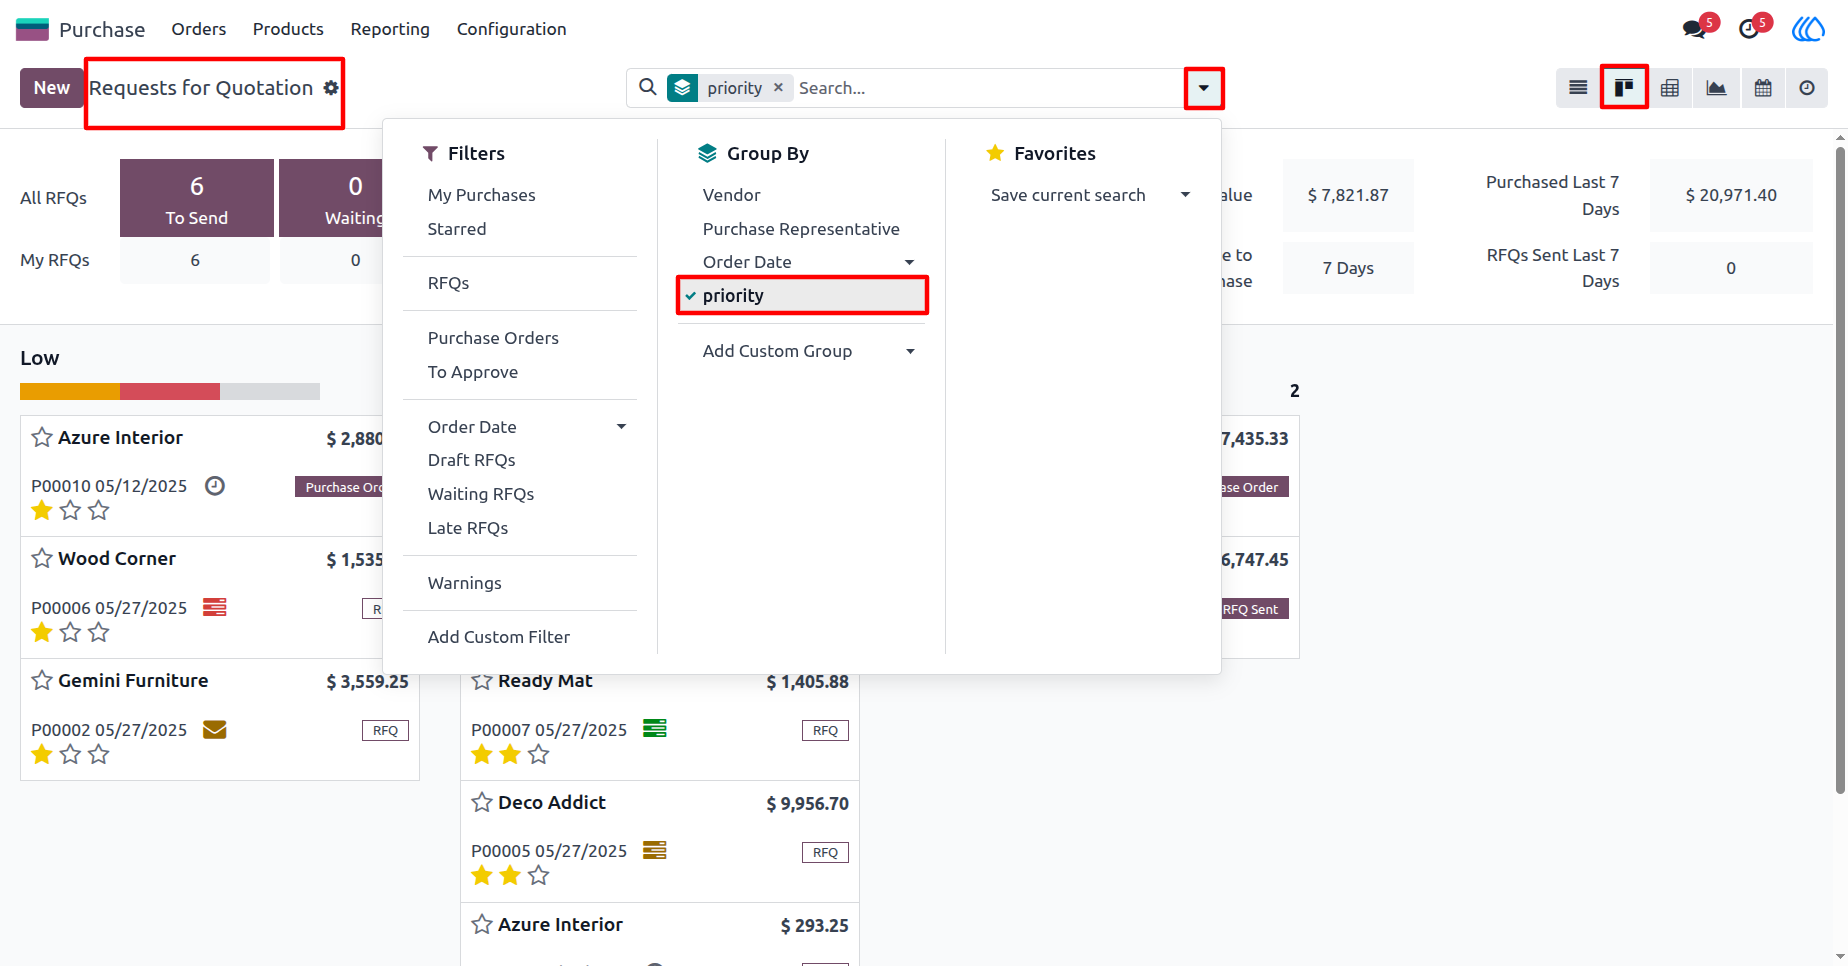Click the red segment of Low progress bar
Viewport: 1848px width, 966px height.
(170, 392)
